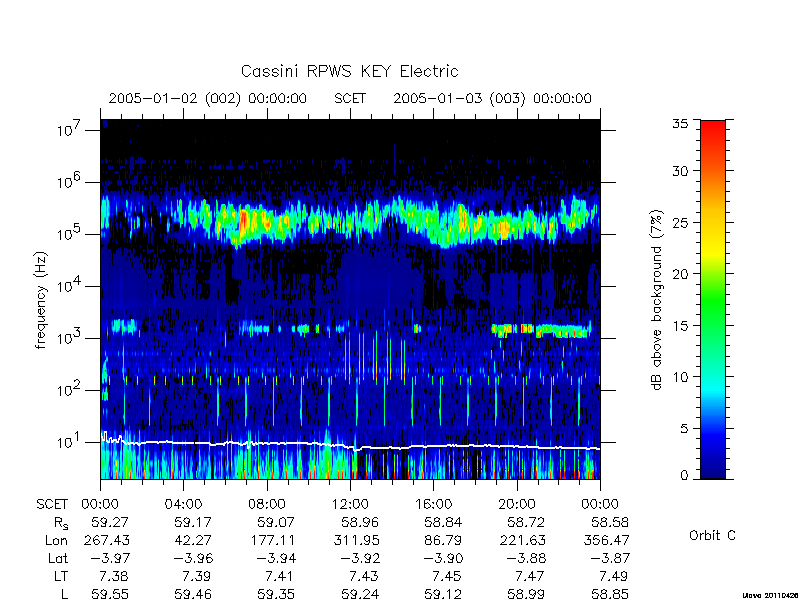Click the colorbar tick value '25'
This screenshot has width=800, height=600.
tap(680, 222)
